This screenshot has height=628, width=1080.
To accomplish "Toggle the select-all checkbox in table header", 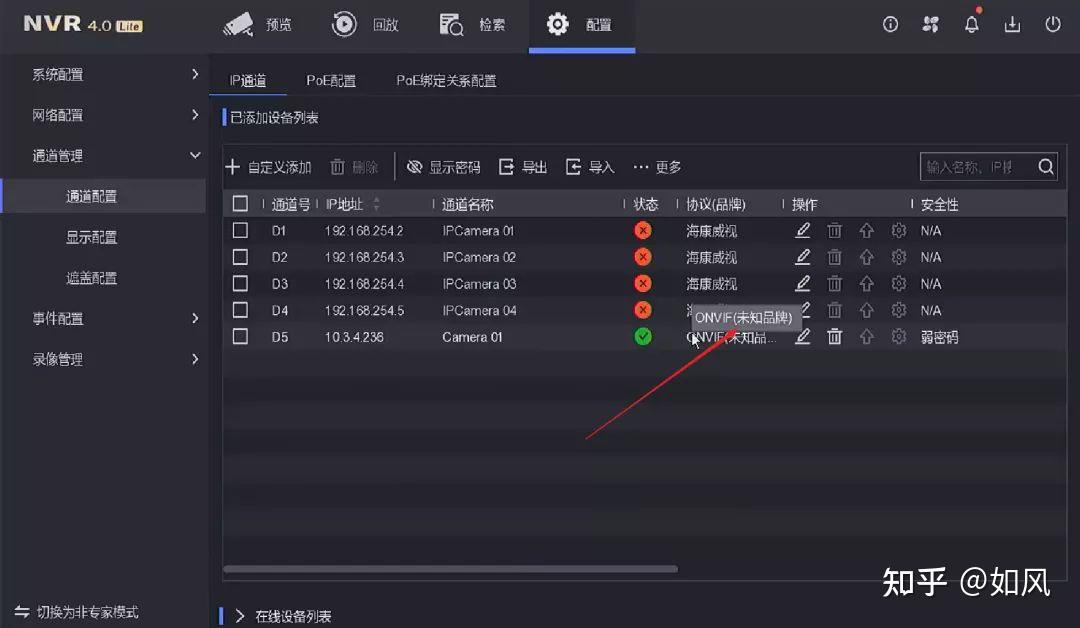I will 240,203.
